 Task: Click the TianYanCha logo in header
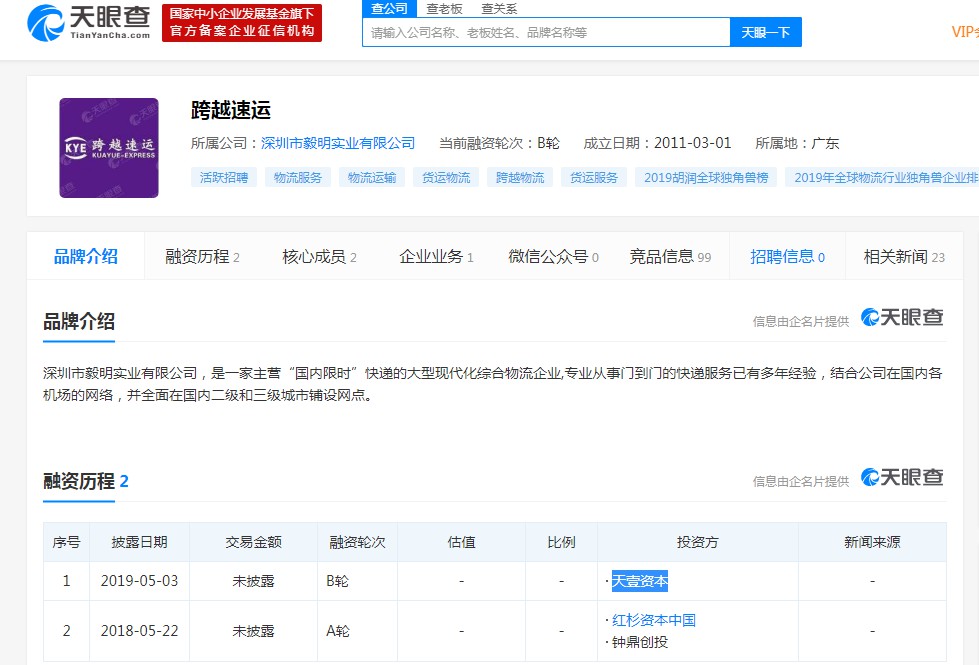(x=89, y=22)
